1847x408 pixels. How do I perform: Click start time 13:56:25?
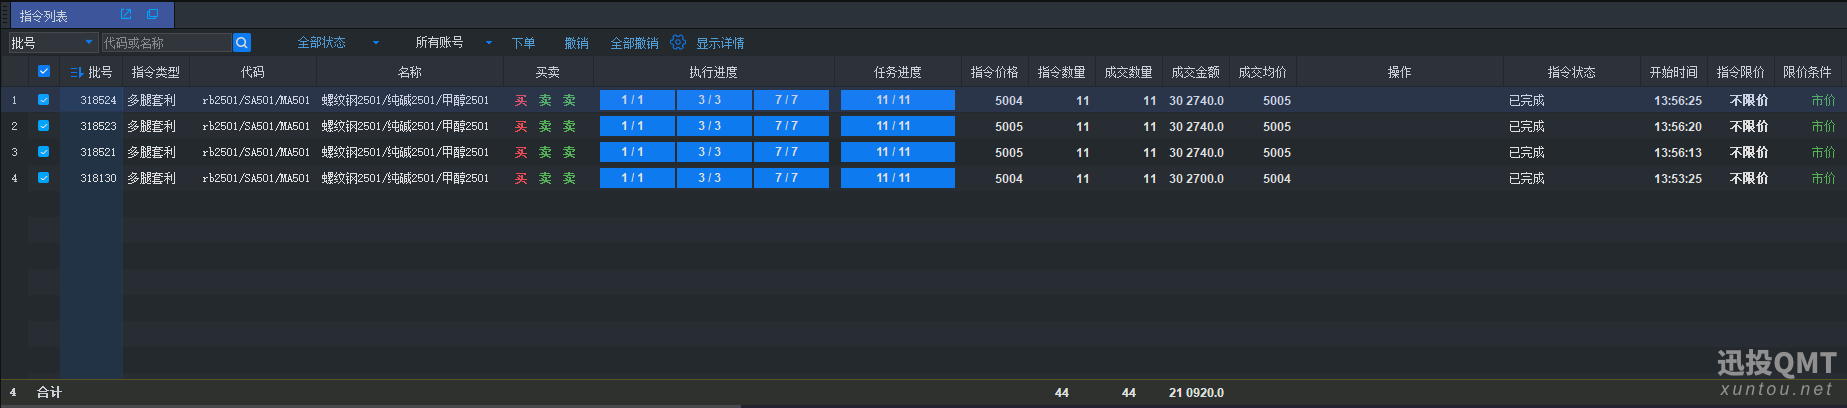coord(1678,100)
